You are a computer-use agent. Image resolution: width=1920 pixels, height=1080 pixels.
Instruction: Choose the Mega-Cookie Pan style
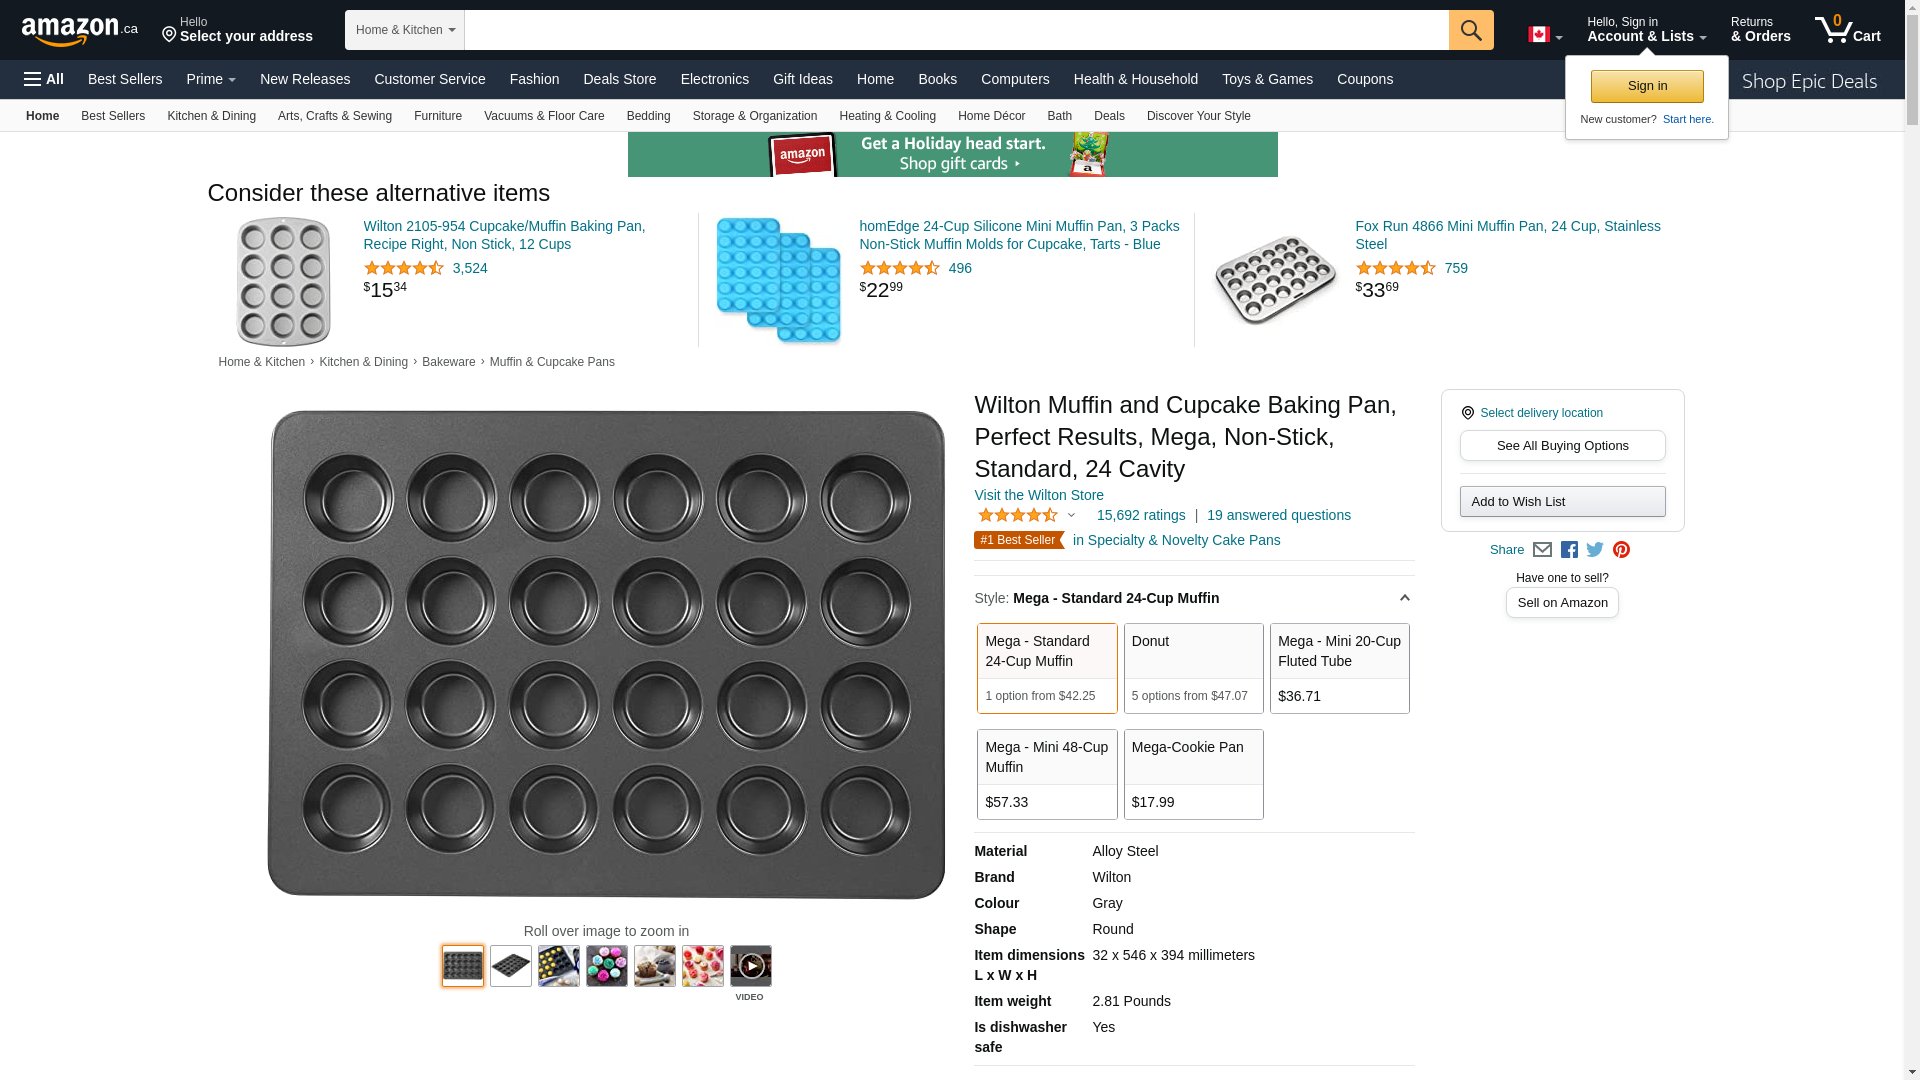tap(1193, 774)
